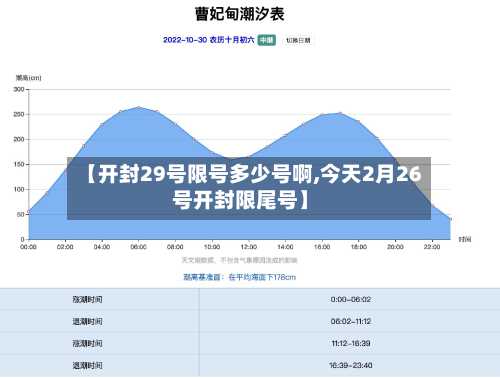Click the x-axis label 20:00
This screenshot has height=378, width=500.
pos(395,247)
